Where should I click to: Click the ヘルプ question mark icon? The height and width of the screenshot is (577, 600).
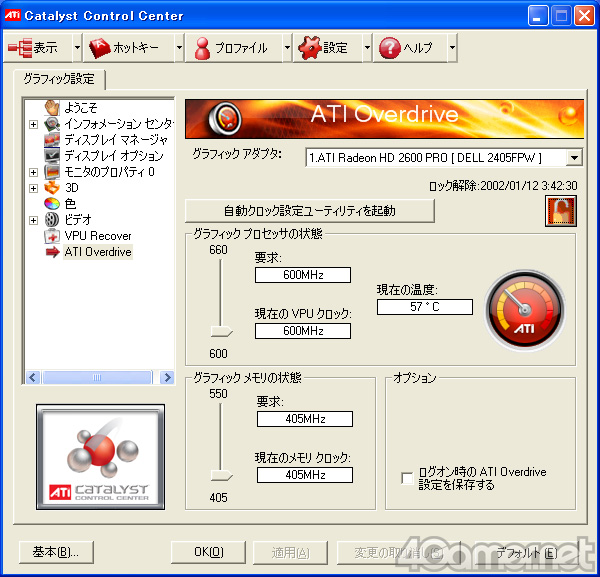click(x=390, y=48)
